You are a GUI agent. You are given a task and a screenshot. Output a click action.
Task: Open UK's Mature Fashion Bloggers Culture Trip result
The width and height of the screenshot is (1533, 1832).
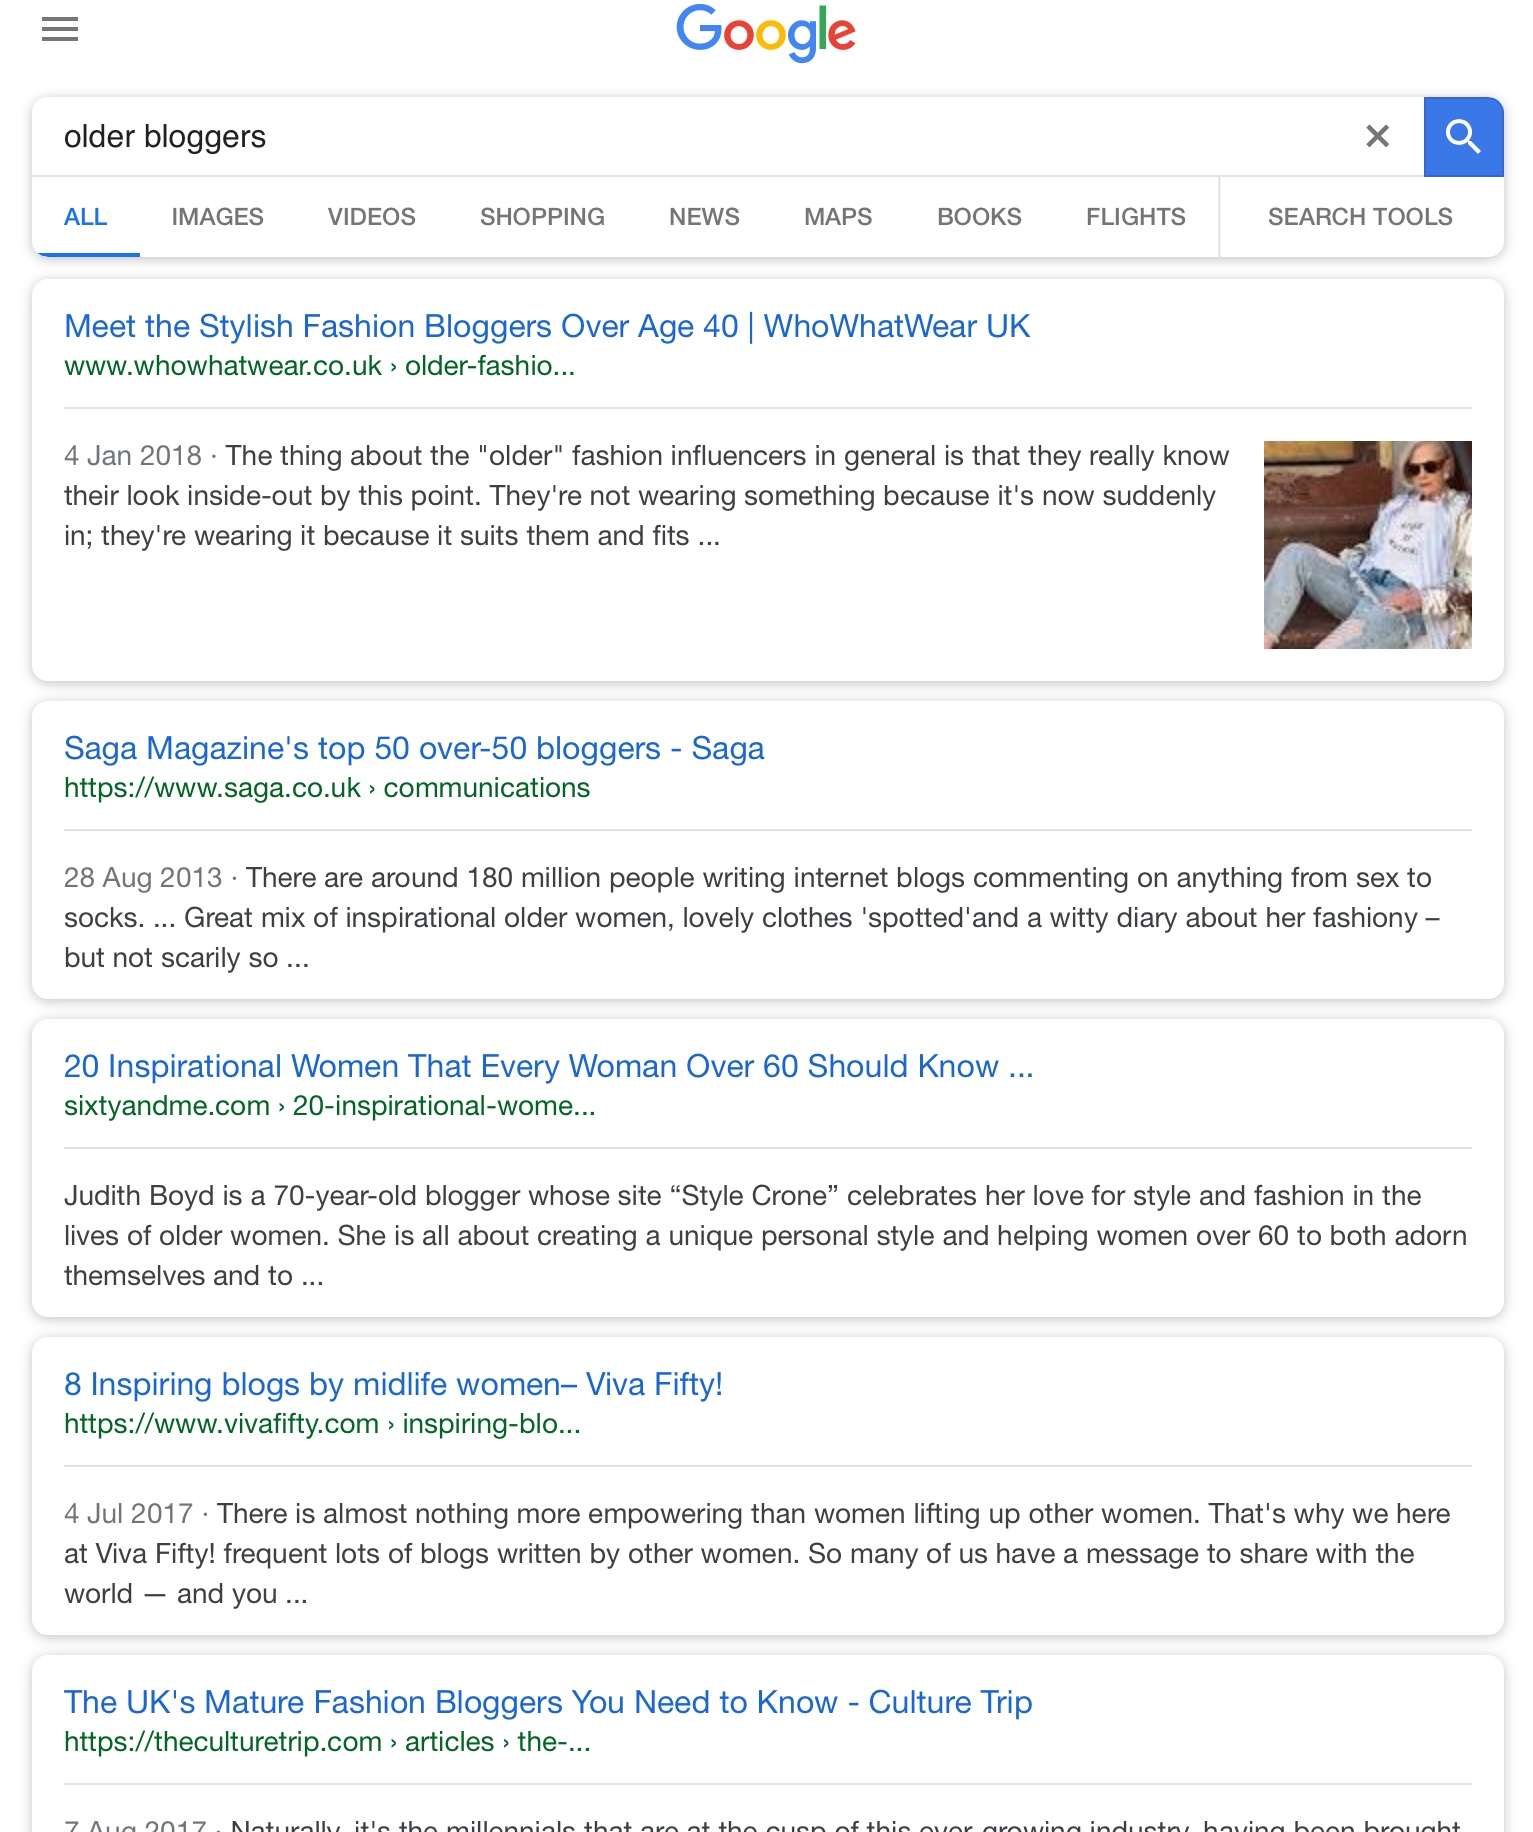click(548, 1703)
